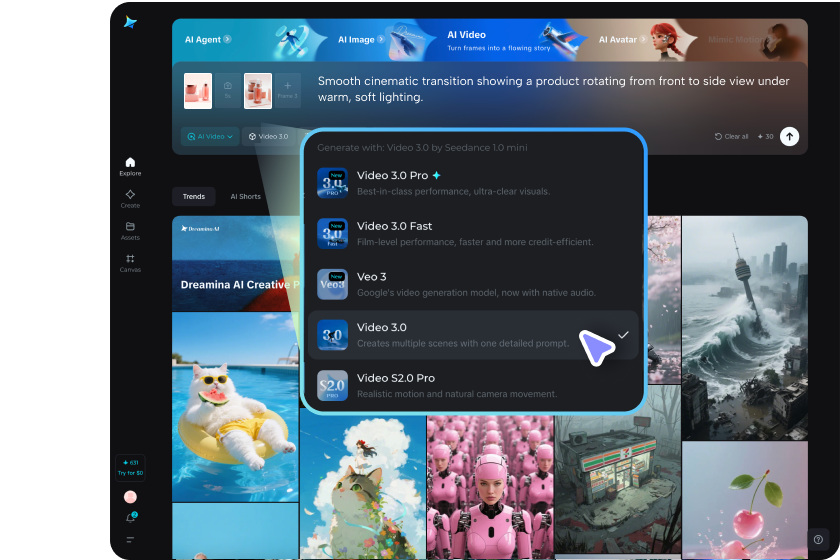This screenshot has height=560, width=840.
Task: Open the help question mark icon
Action: point(818,540)
